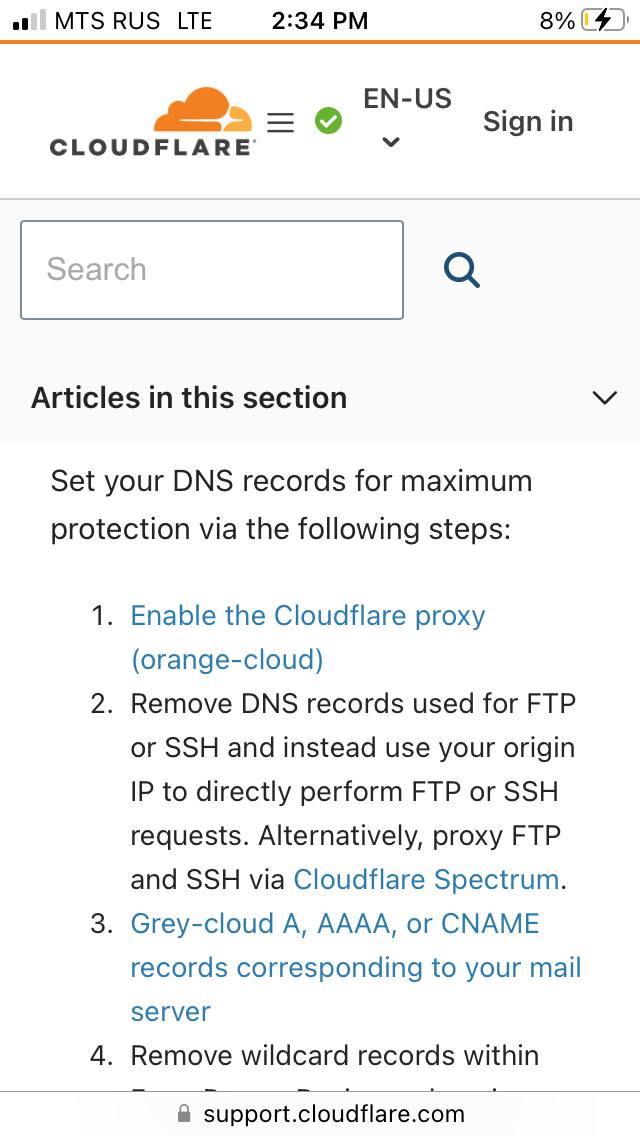This screenshot has height=1136, width=640.
Task: Tap the 2:34 PM clock
Action: [320, 20]
